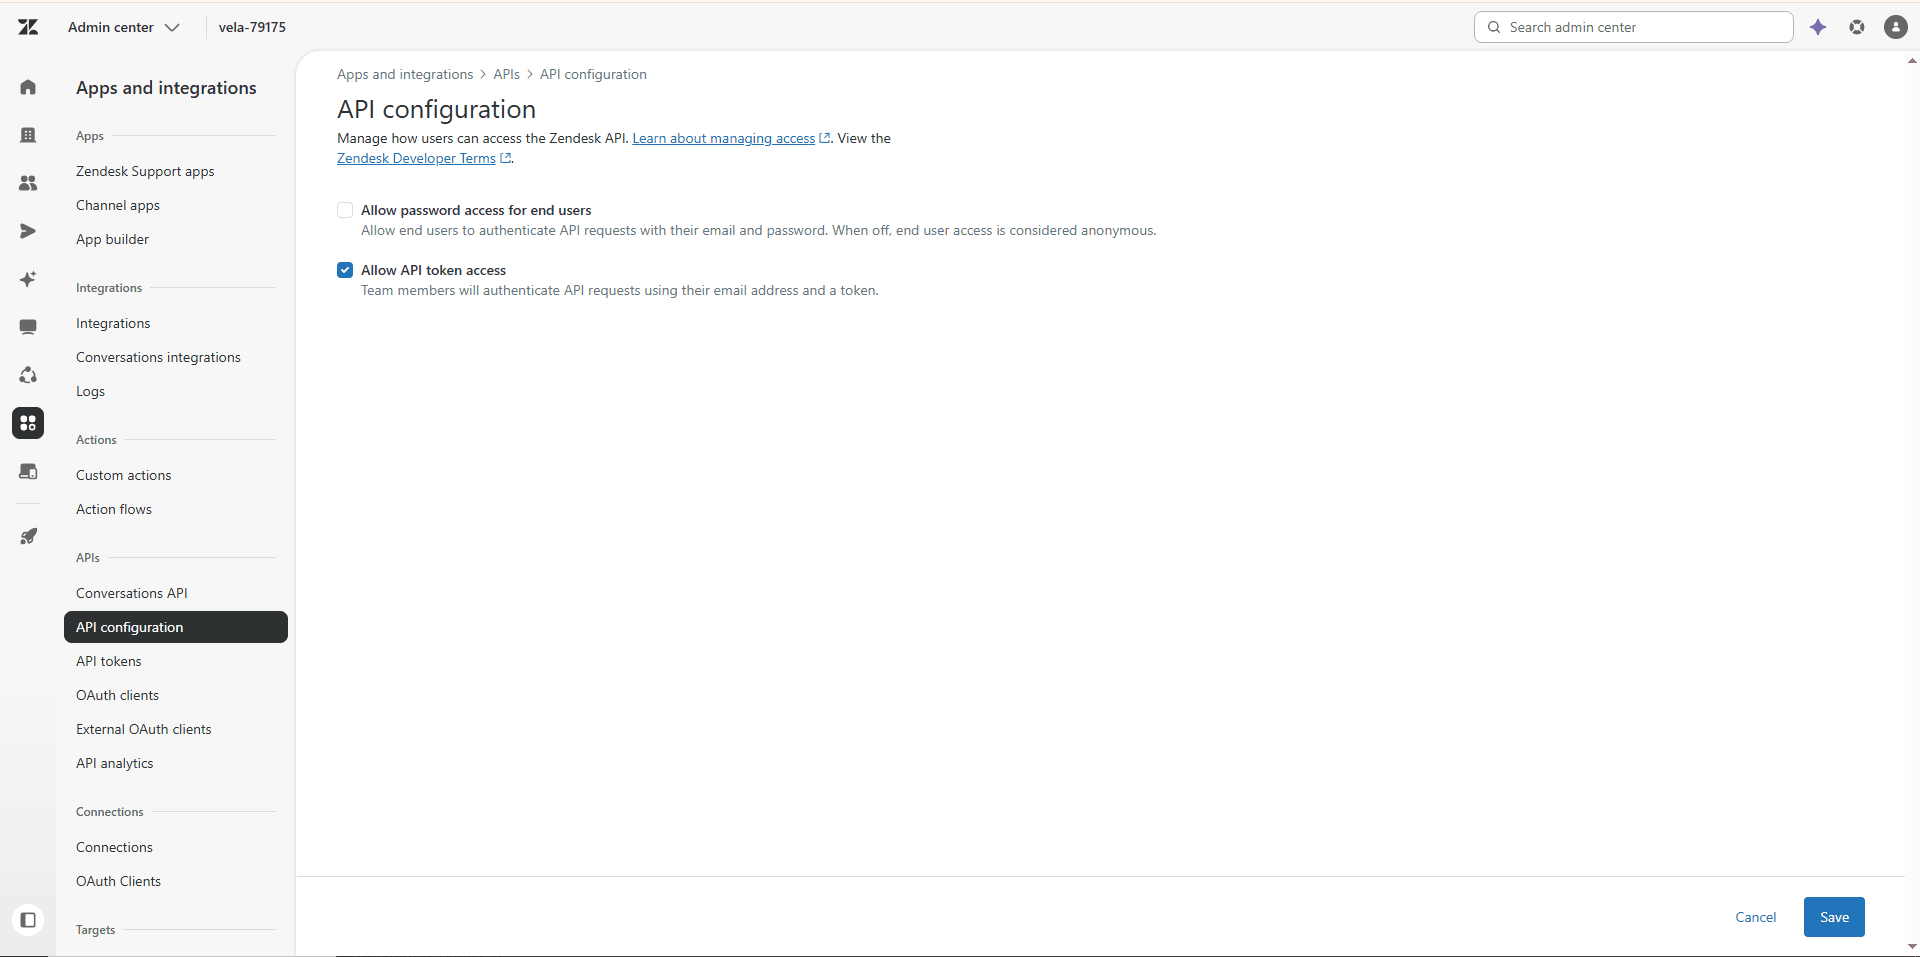Expand the Admin center dropdown
The image size is (1920, 957).
(x=124, y=27)
